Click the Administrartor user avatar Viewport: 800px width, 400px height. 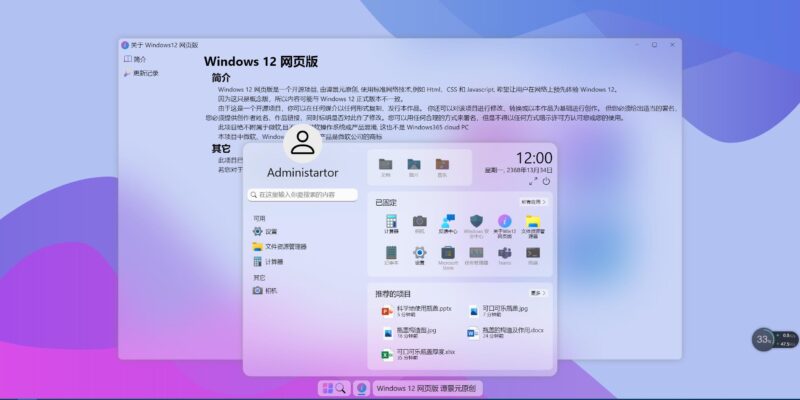tap(303, 143)
